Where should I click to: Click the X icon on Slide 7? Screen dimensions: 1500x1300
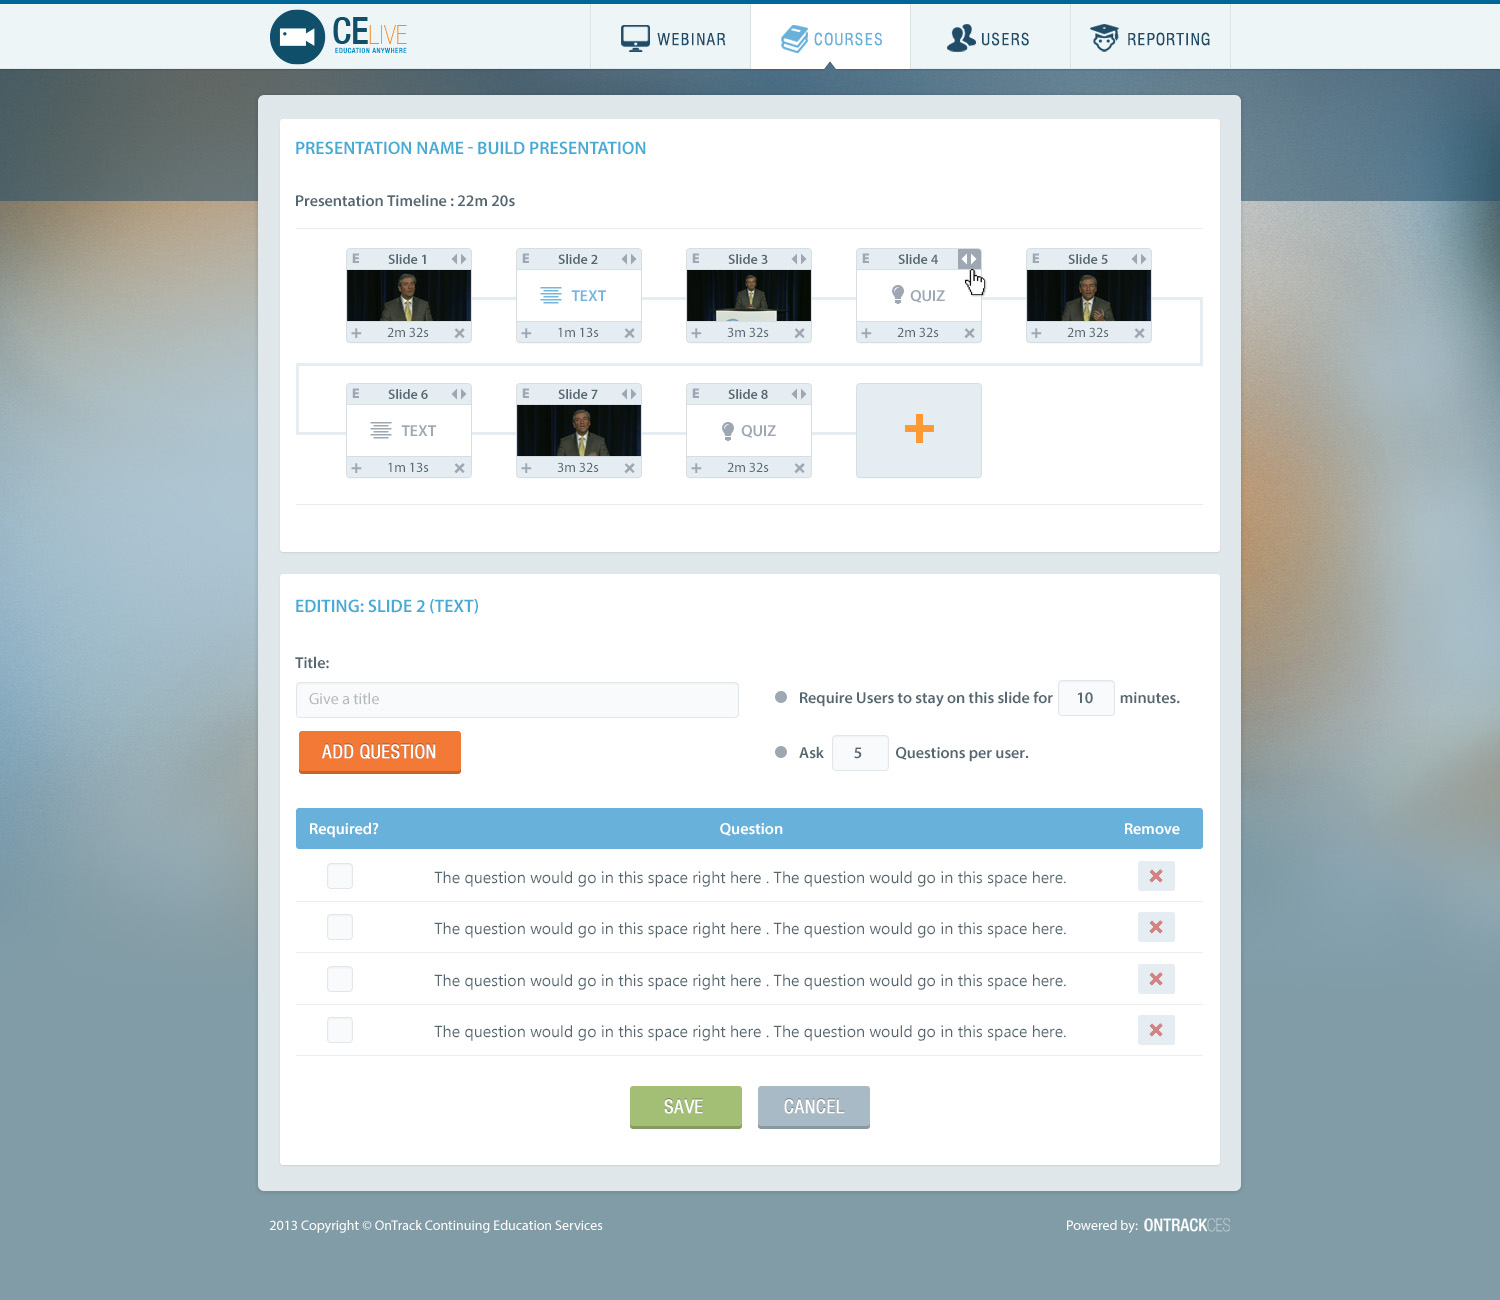[629, 468]
